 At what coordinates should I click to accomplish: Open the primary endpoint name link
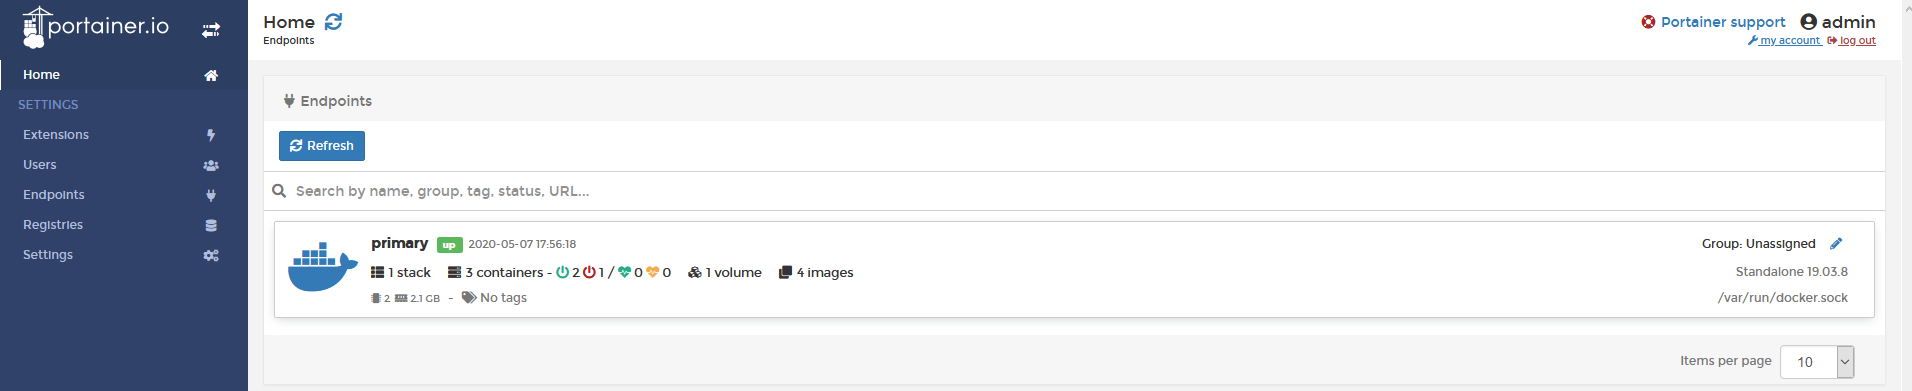click(399, 243)
